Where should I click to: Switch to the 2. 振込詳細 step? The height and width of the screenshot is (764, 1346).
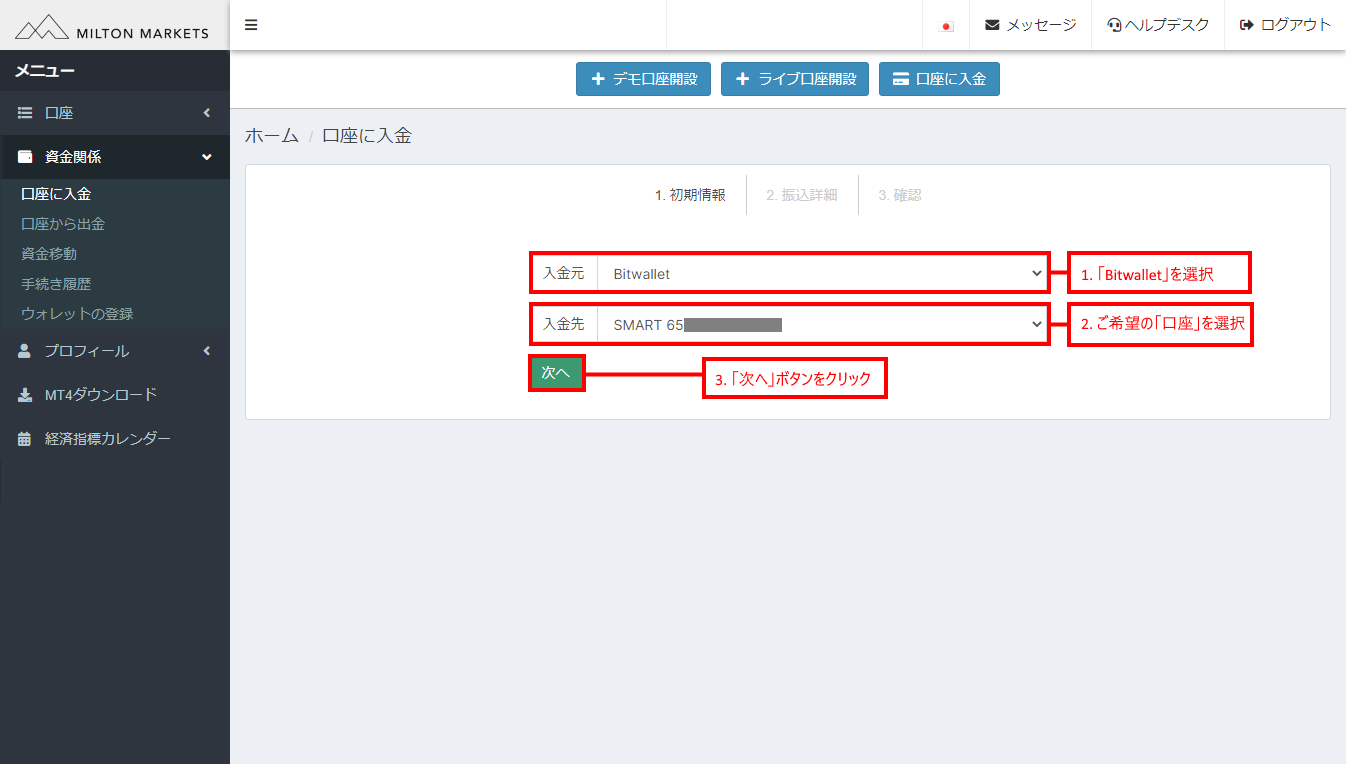click(802, 194)
